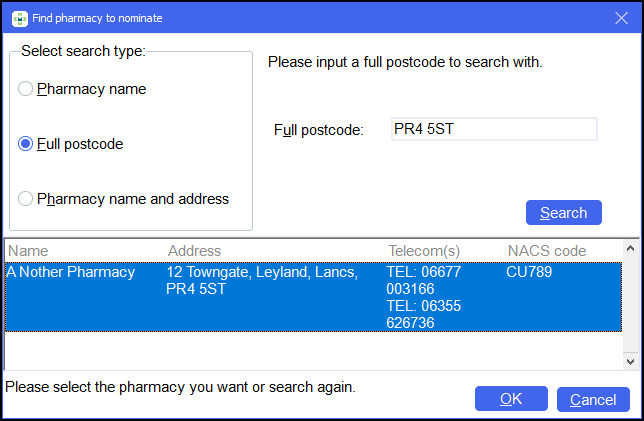Click into the Full postcode text field
This screenshot has width=644, height=421.
tap(494, 129)
